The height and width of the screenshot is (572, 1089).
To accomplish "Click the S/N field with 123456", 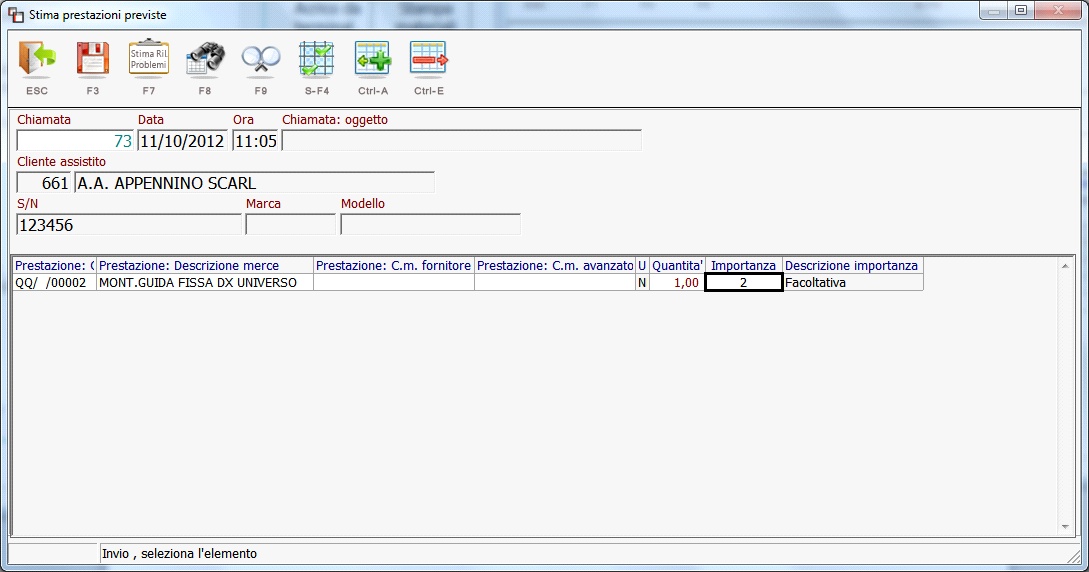I will click(x=129, y=225).
